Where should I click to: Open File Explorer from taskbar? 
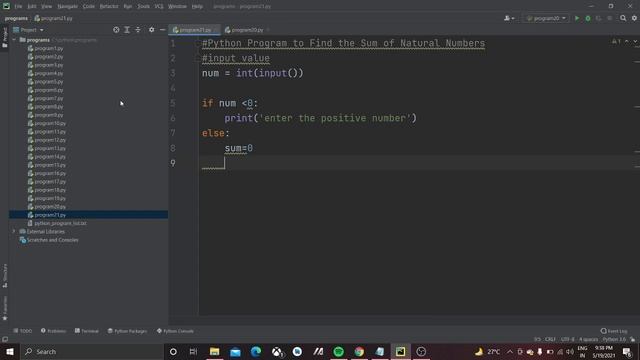pos(214,351)
